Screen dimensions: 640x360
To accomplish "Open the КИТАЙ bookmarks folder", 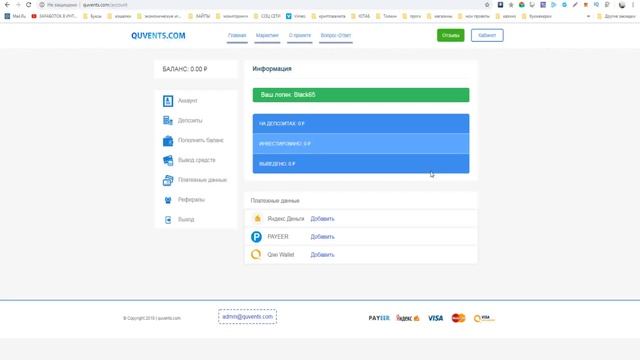I will 360,16.
